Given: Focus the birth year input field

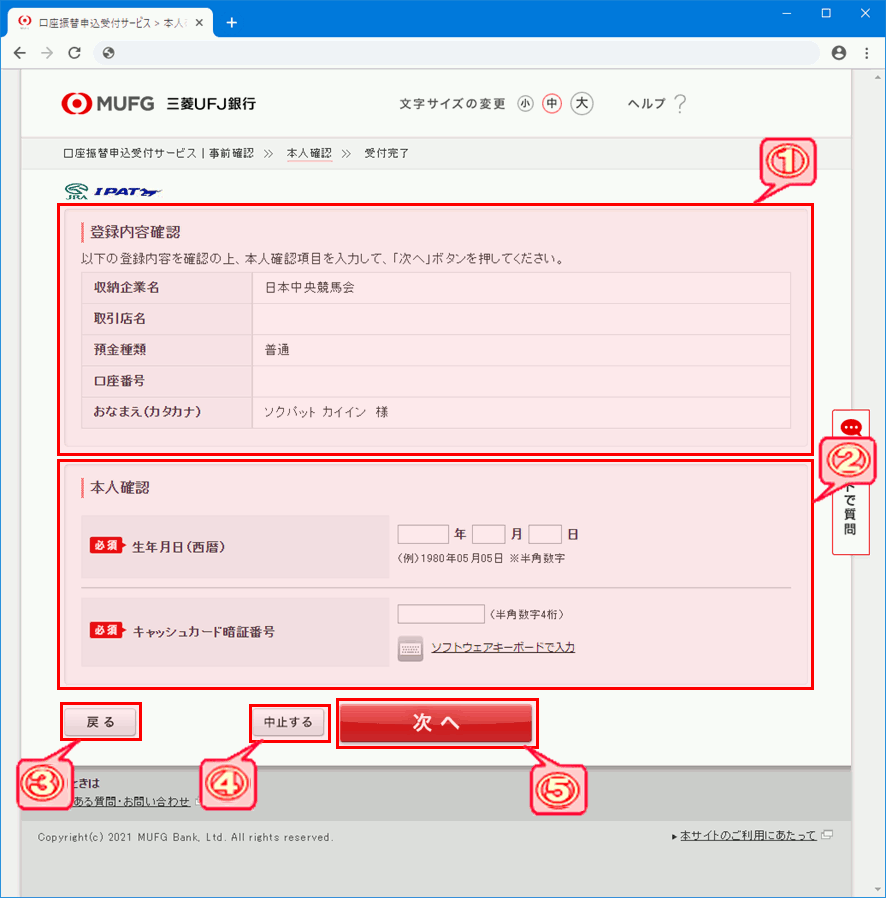Looking at the screenshot, I should coord(423,534).
